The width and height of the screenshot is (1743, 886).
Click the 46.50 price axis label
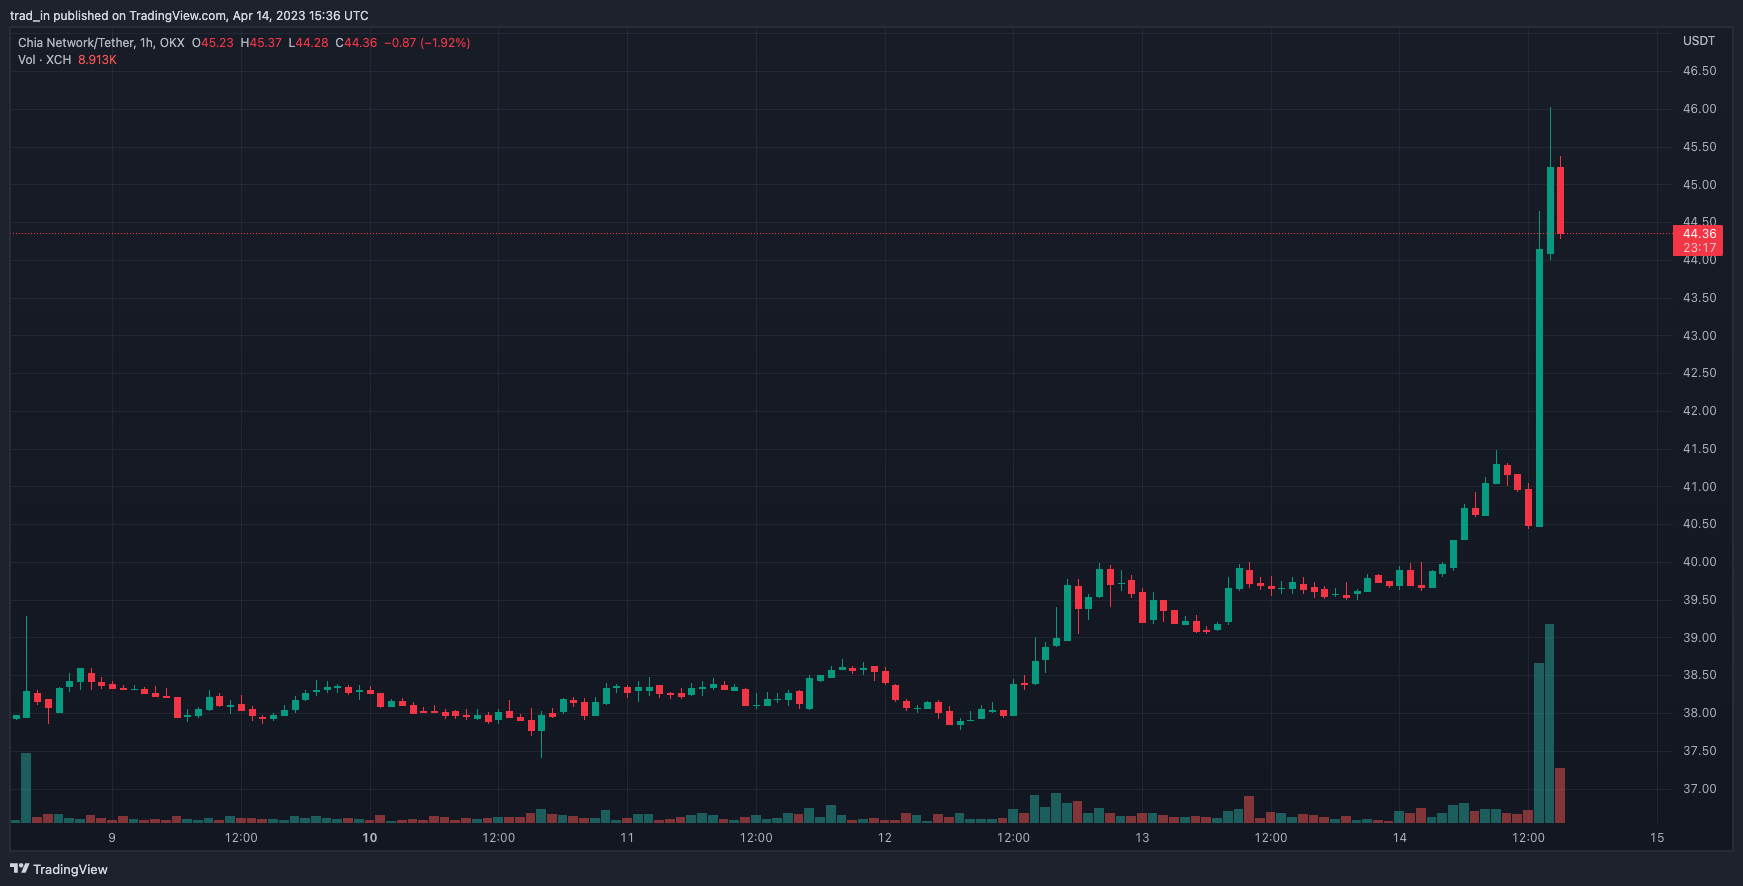1699,71
